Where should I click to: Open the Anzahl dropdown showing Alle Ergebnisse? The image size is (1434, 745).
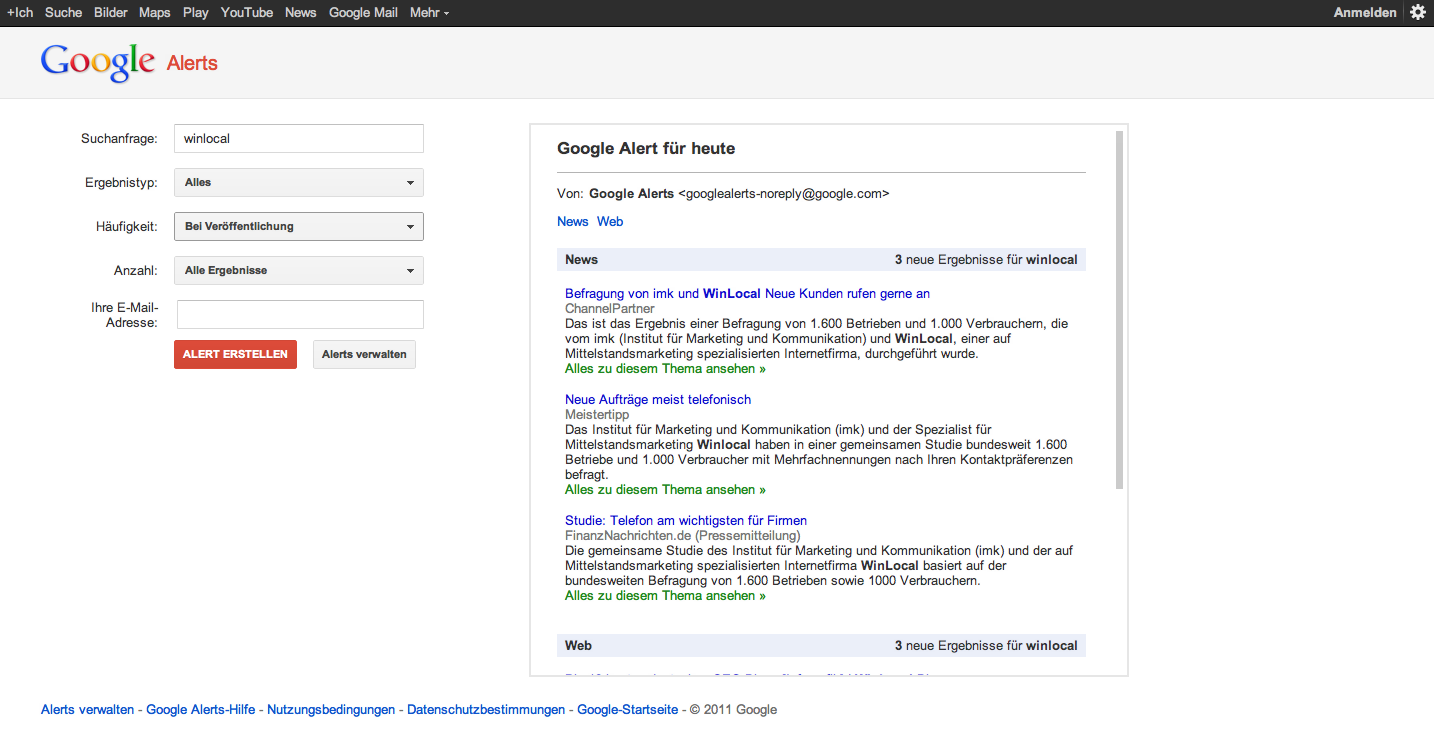pos(299,271)
